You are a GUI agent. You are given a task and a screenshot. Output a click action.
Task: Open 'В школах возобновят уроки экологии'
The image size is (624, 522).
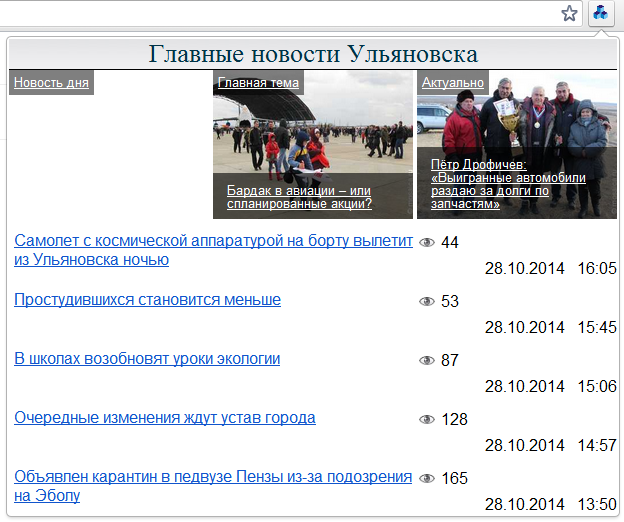tap(147, 359)
